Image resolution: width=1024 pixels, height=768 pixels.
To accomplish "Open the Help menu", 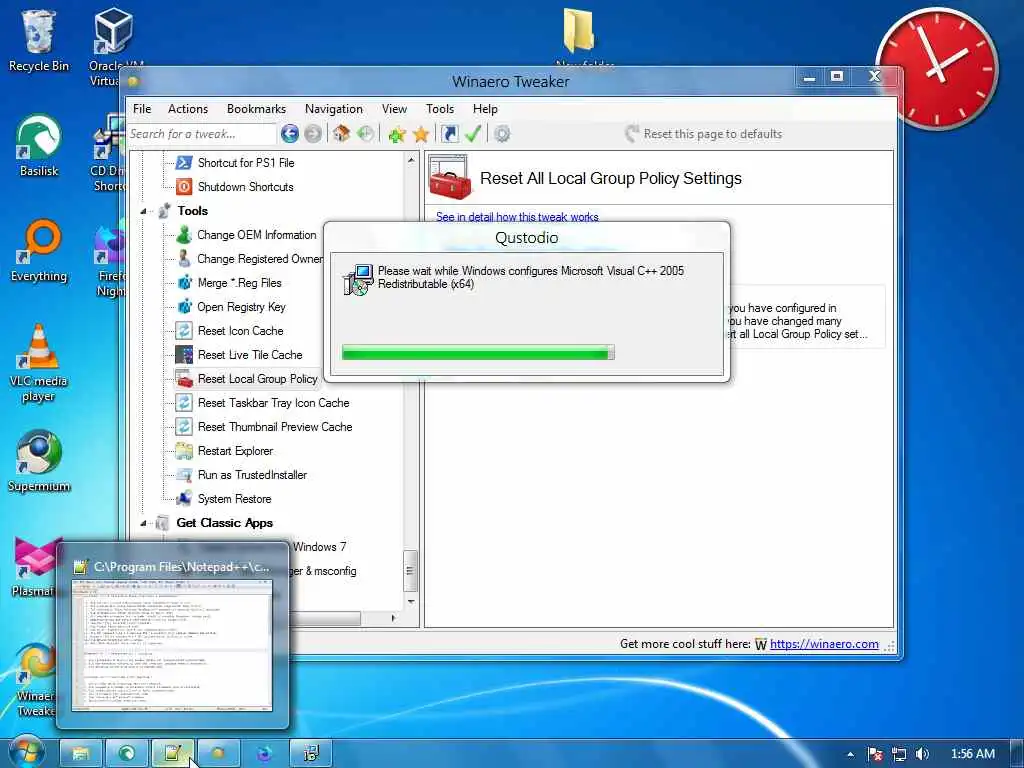I will 485,109.
